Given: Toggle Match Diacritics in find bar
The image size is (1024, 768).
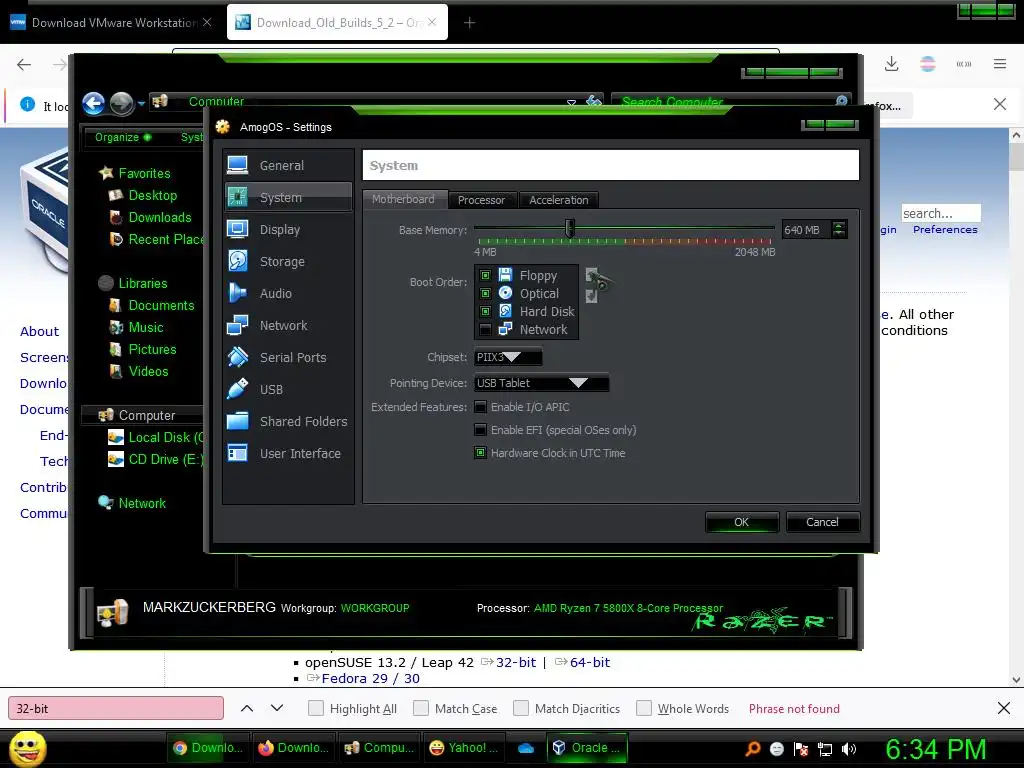Looking at the screenshot, I should point(520,708).
